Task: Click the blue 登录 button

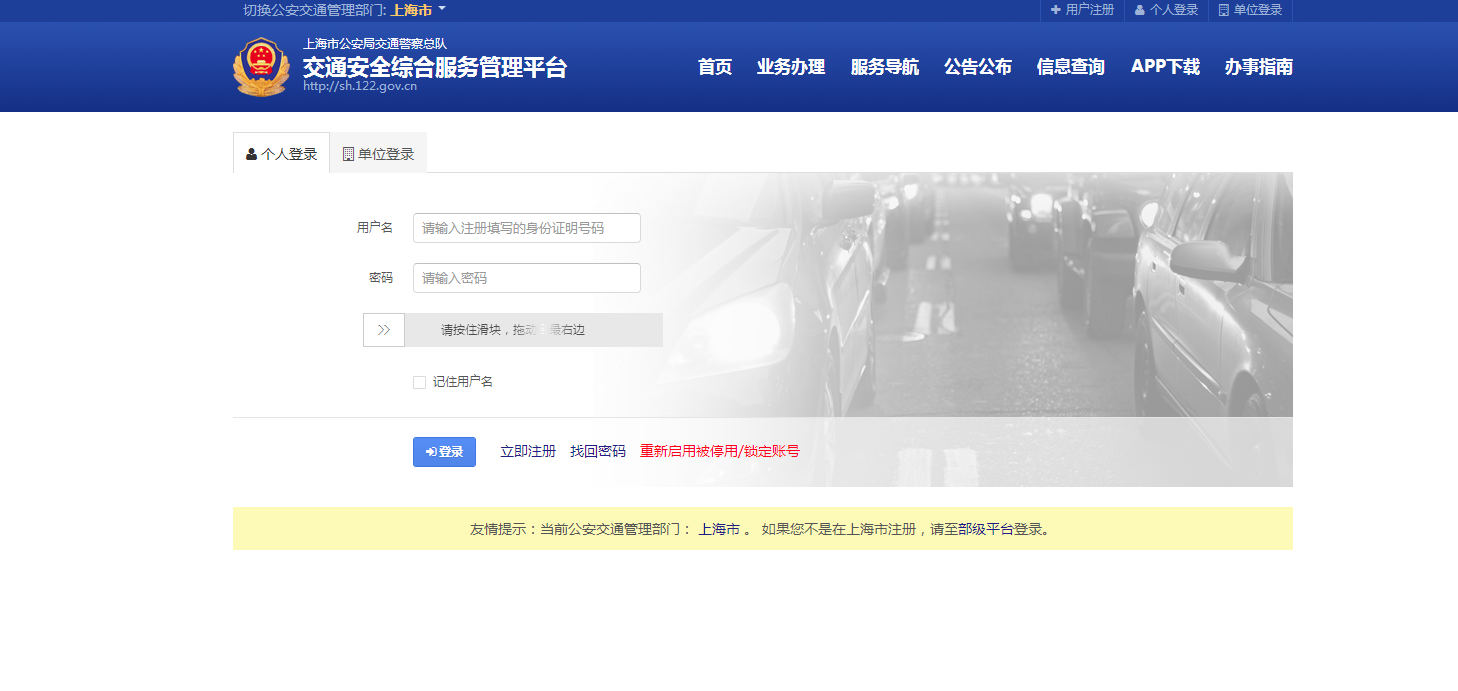Action: pos(444,452)
